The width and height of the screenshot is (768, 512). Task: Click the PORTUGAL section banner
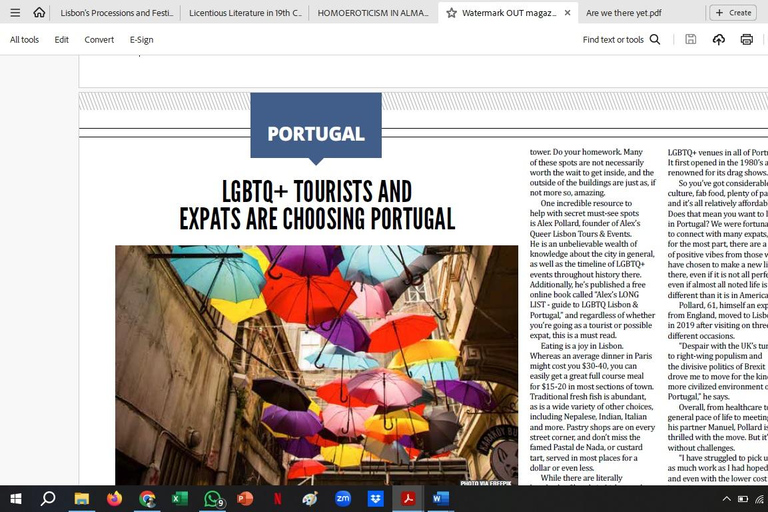[316, 128]
